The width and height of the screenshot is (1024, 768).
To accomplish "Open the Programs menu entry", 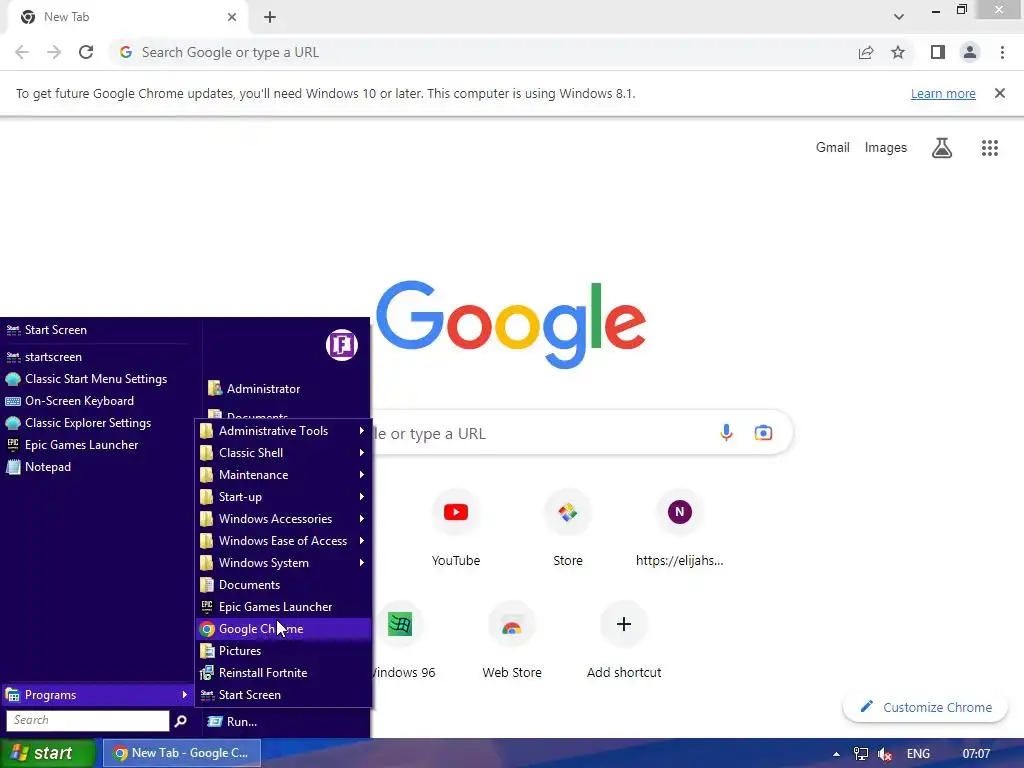I will click(98, 695).
